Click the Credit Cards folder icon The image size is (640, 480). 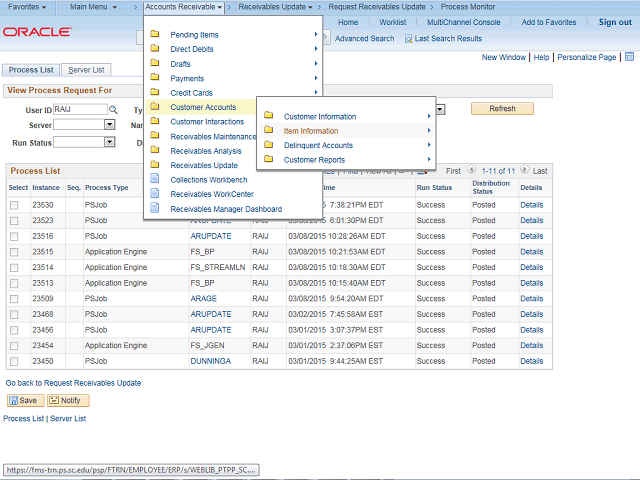[155, 93]
